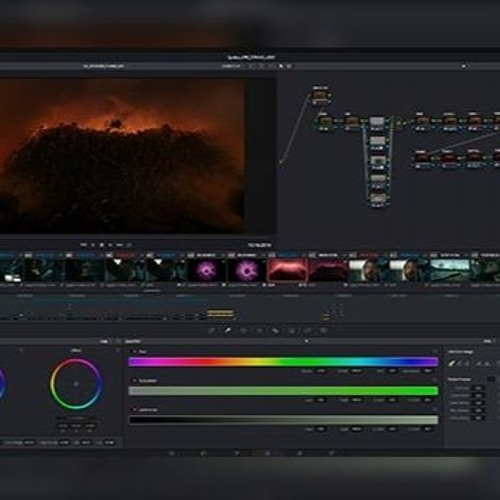Select the second man's face clip thumbnail

tap(409, 270)
